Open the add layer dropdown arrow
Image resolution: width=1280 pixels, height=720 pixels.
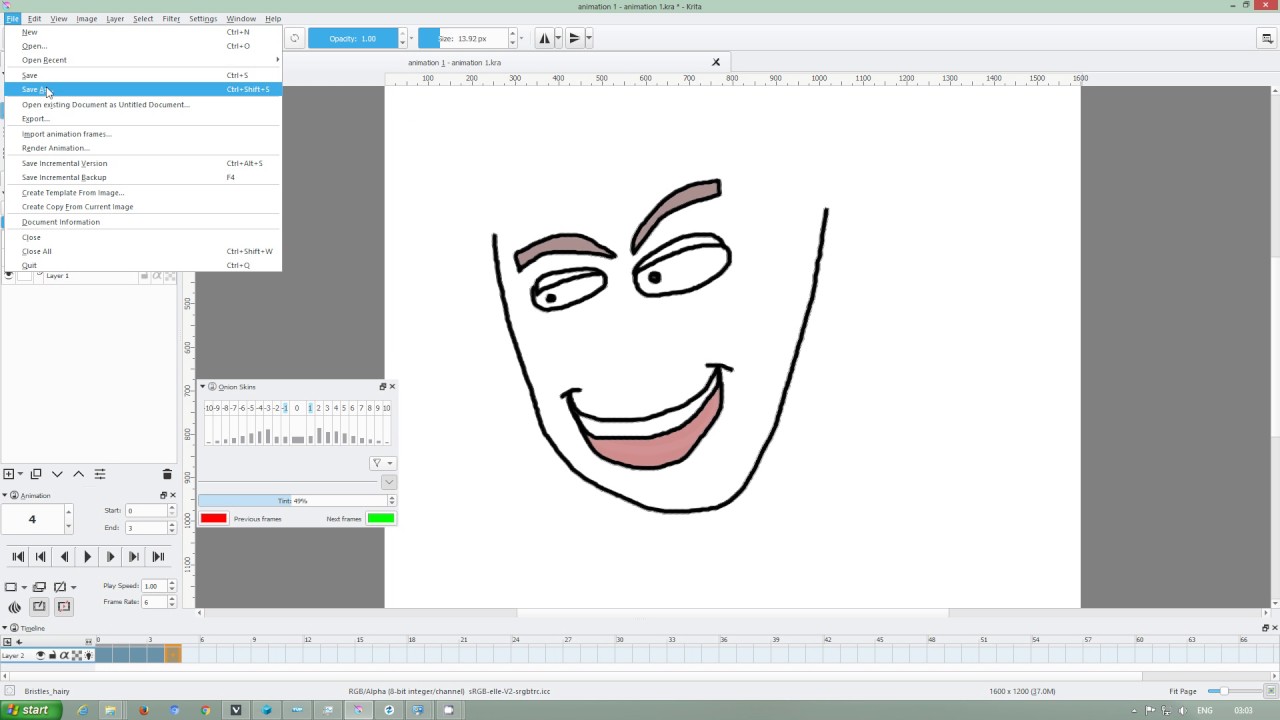pyautogui.click(x=20, y=474)
